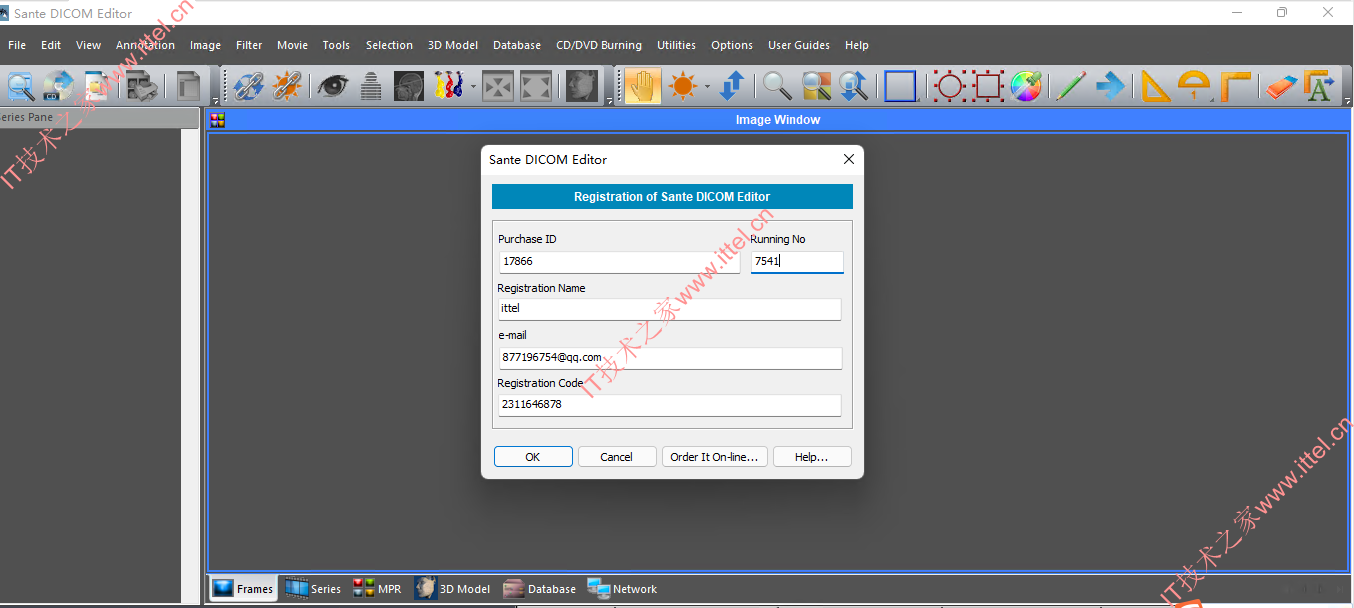This screenshot has width=1354, height=608.
Task: Open the File menu
Action: coord(17,45)
